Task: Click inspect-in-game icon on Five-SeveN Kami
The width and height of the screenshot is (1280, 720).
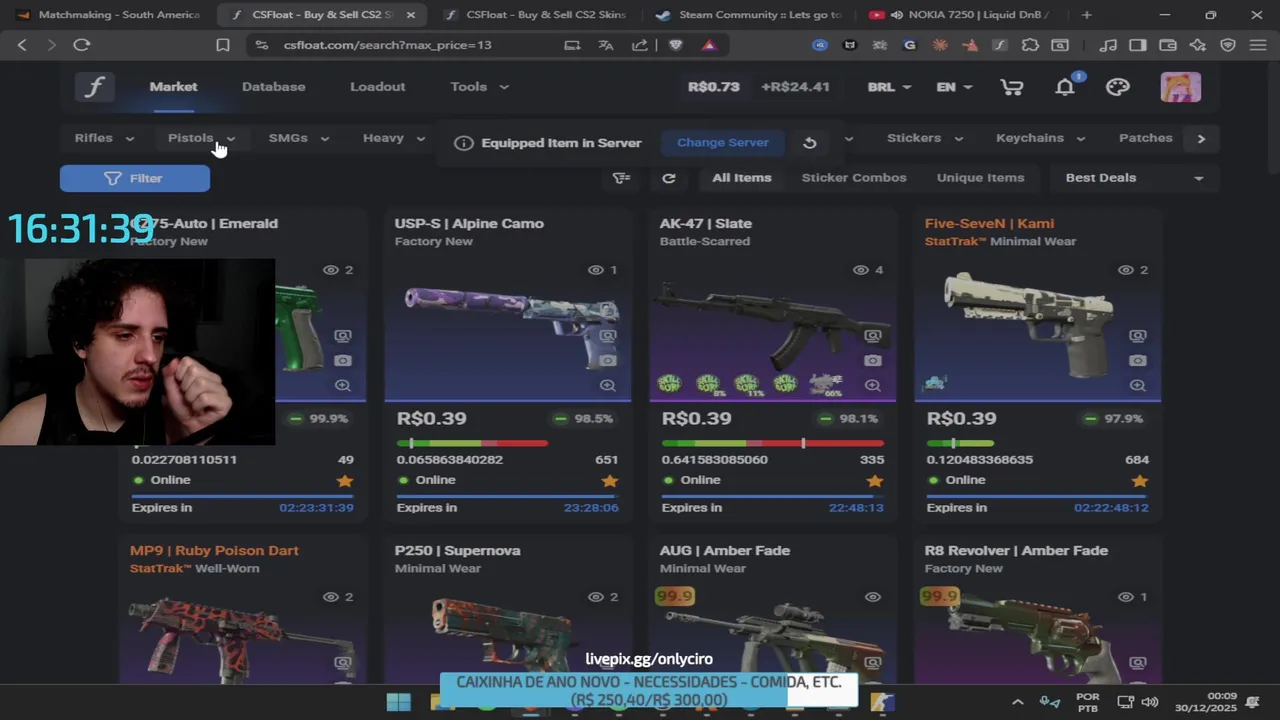Action: pos(1138,336)
